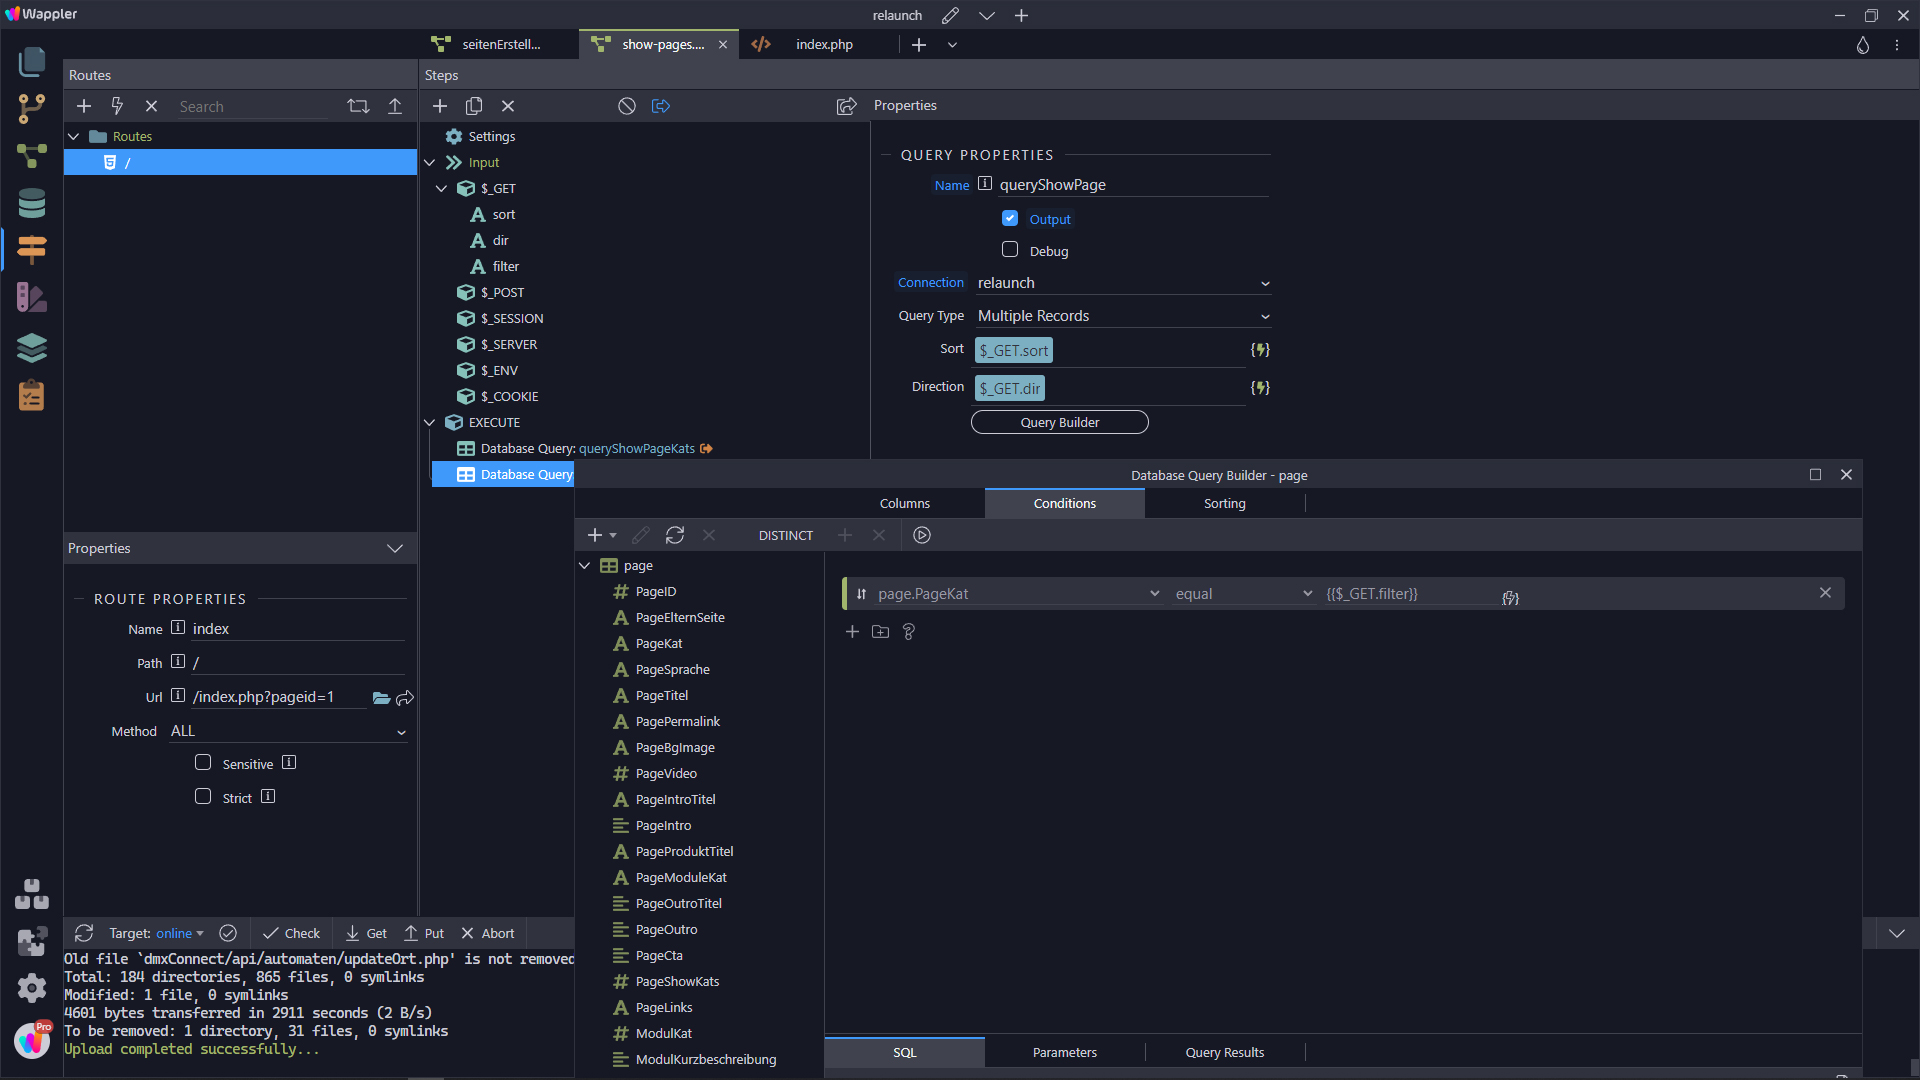Collapse the $_GET tree node
1920x1080 pixels.
pyautogui.click(x=441, y=188)
